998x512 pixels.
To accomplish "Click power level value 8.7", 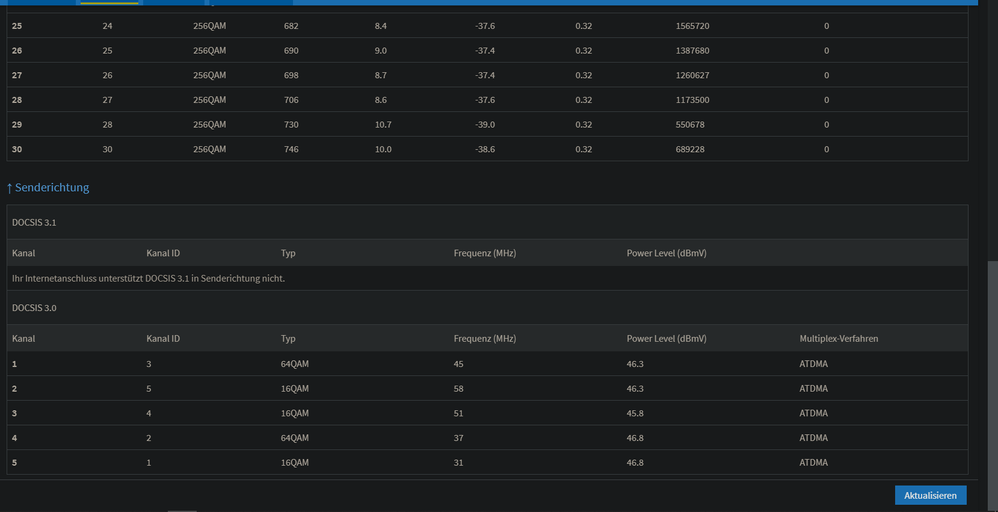I will [x=381, y=75].
